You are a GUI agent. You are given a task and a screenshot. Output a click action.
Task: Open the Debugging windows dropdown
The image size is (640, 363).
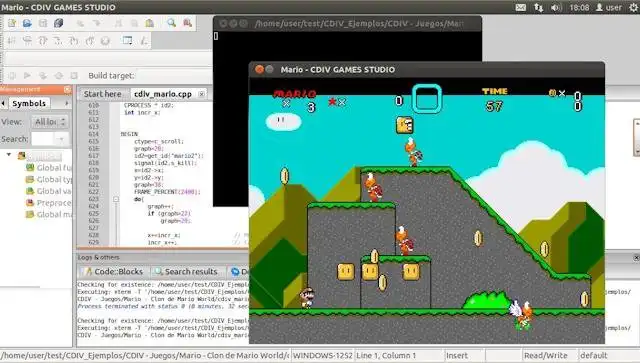coord(127,40)
